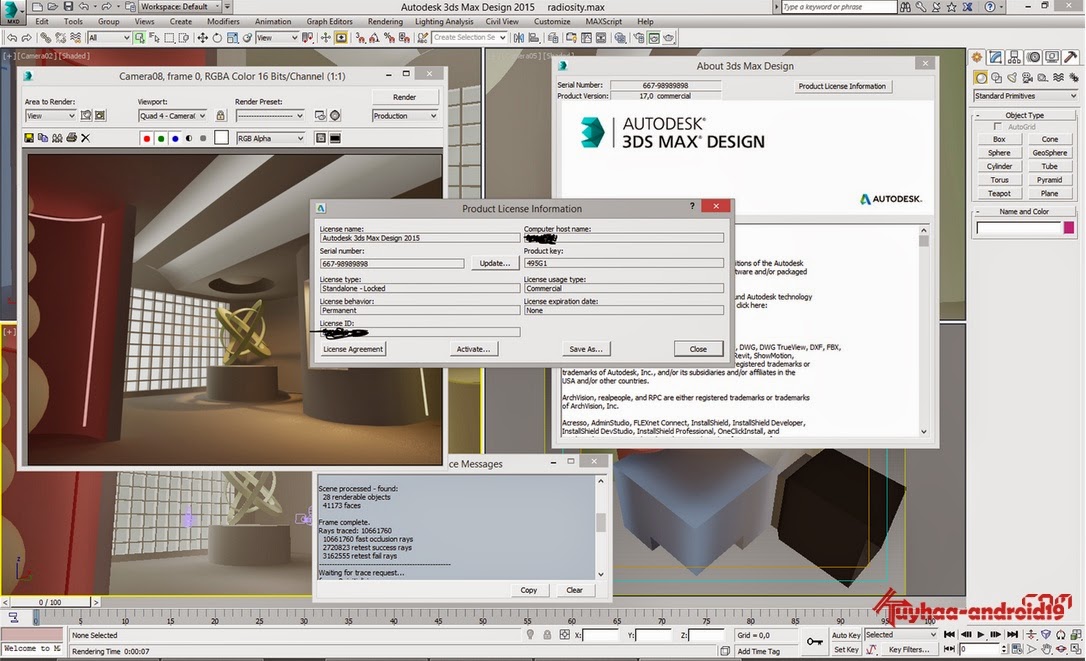Image resolution: width=1086 pixels, height=661 pixels.
Task: Toggle monochrome display
Action: (203, 139)
